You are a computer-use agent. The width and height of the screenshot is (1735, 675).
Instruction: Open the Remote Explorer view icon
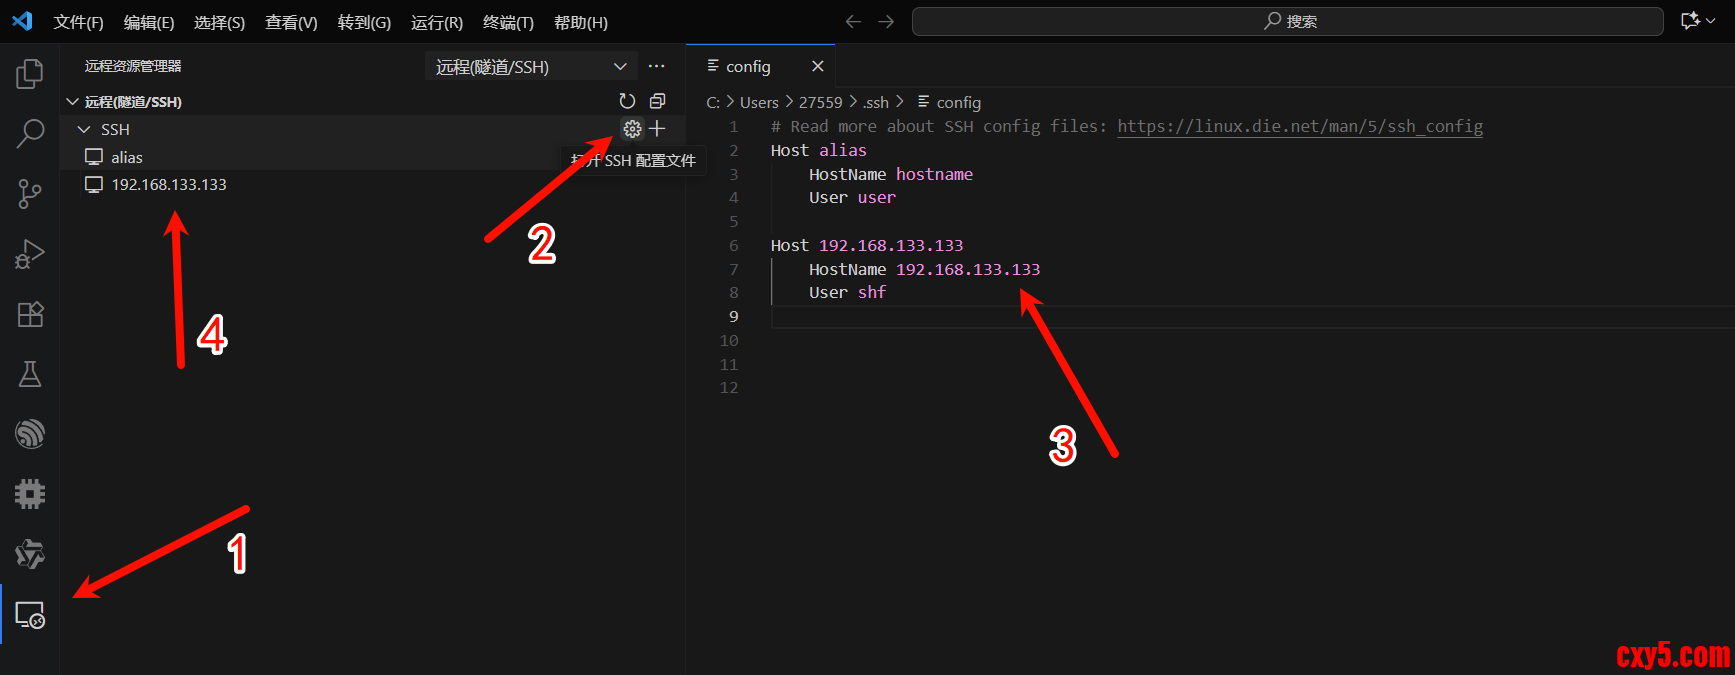(x=30, y=615)
